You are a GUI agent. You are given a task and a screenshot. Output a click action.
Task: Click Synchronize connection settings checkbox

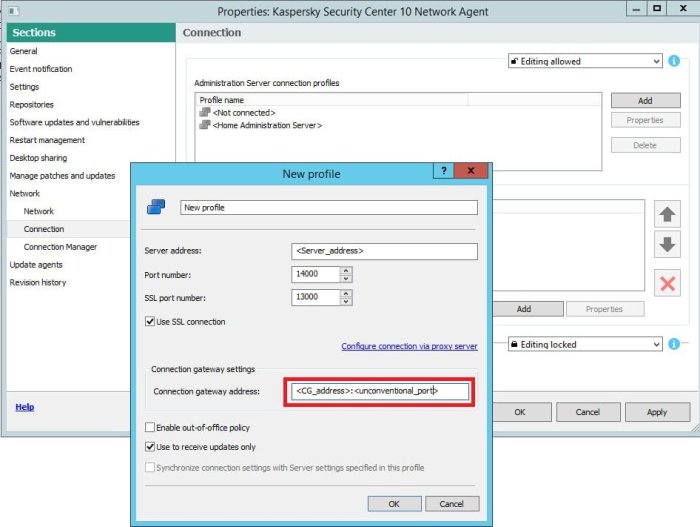point(150,467)
